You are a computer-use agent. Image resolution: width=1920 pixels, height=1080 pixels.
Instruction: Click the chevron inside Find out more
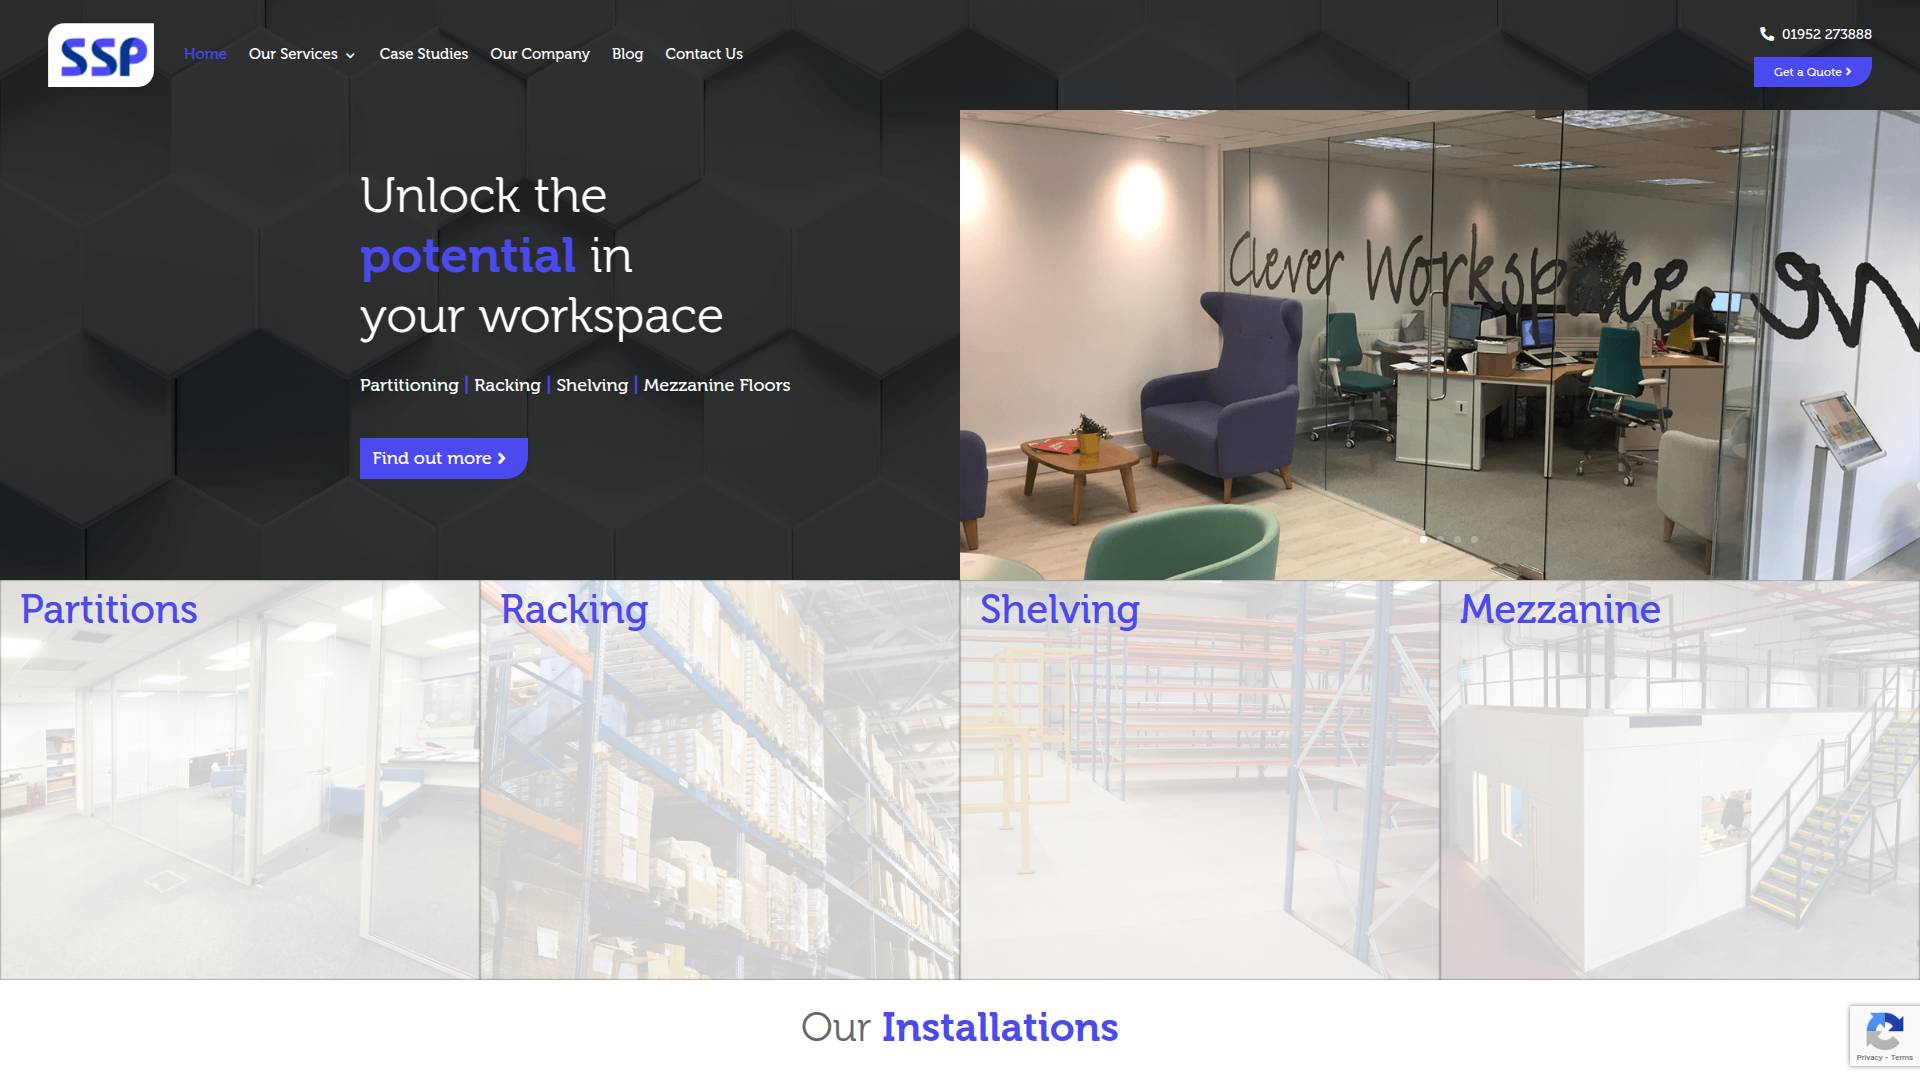[x=502, y=458]
